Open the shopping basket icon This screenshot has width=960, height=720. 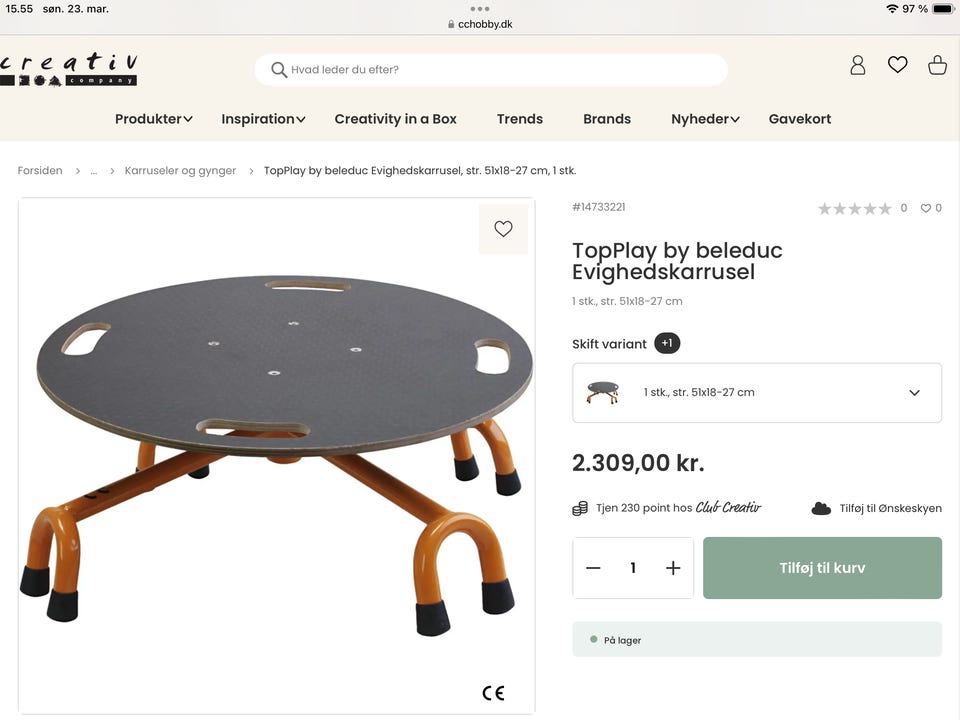click(x=937, y=66)
